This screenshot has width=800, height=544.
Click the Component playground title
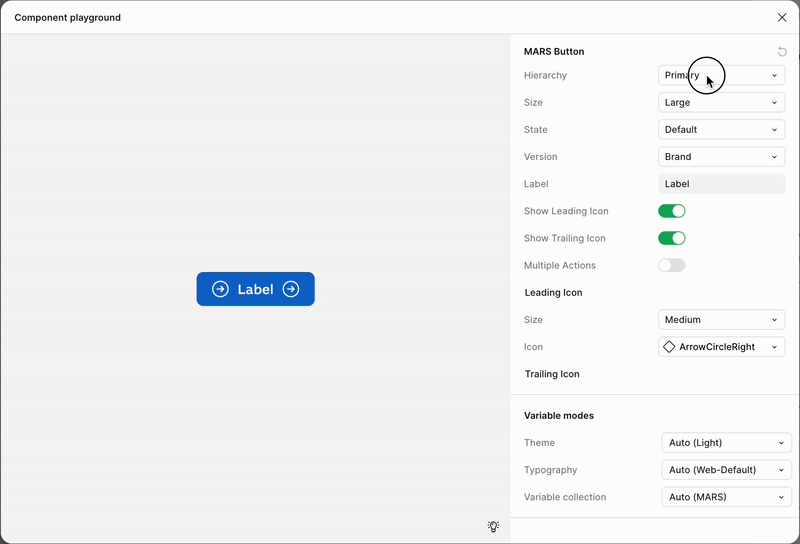point(67,17)
